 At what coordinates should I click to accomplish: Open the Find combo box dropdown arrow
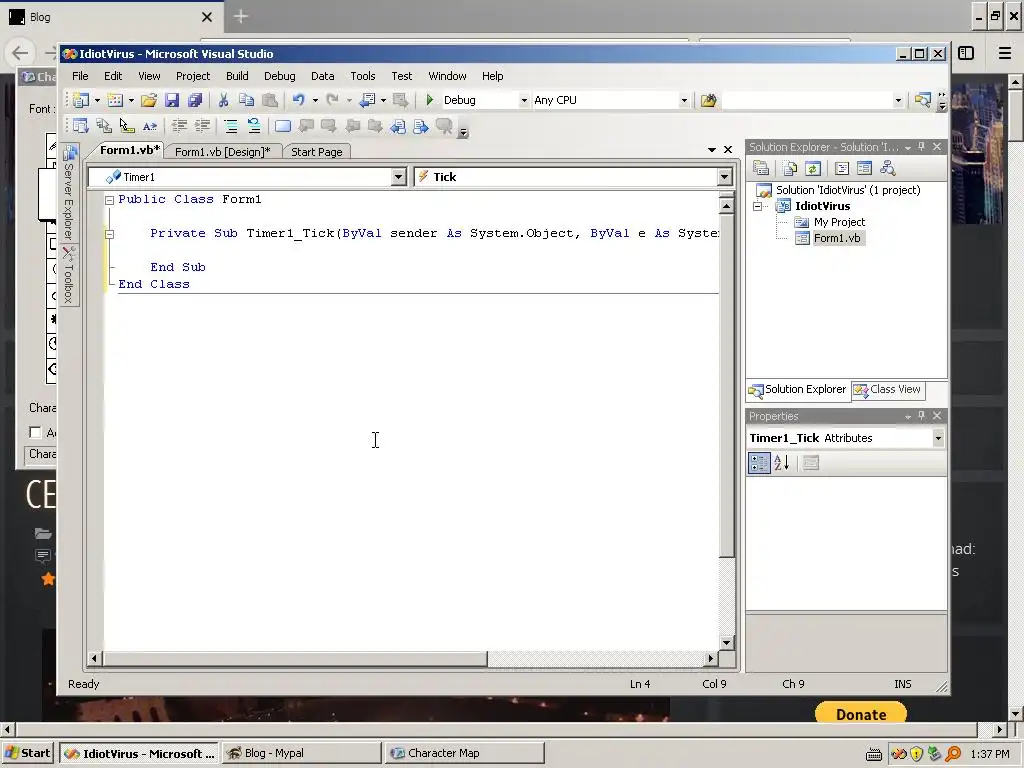point(898,101)
